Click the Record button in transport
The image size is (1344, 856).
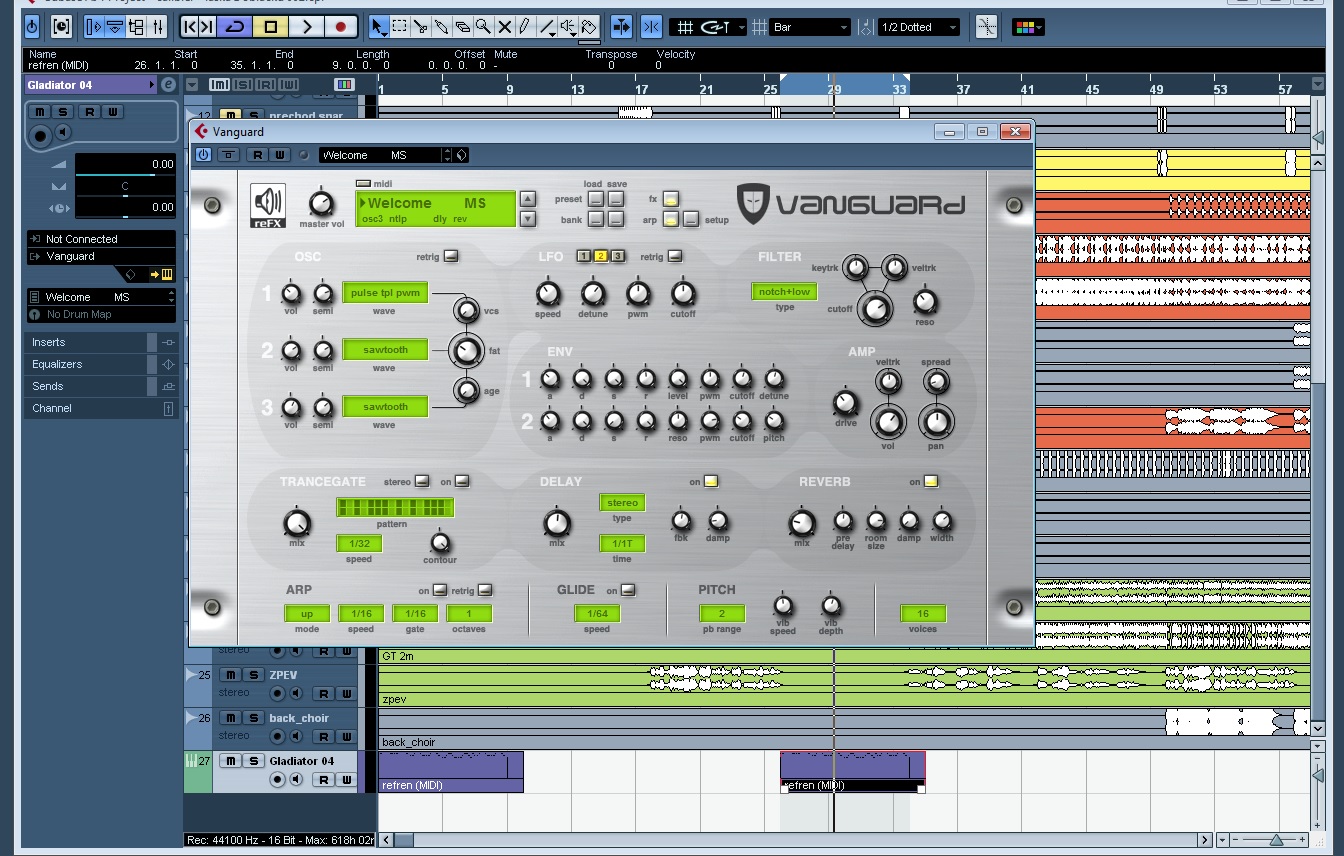click(341, 27)
